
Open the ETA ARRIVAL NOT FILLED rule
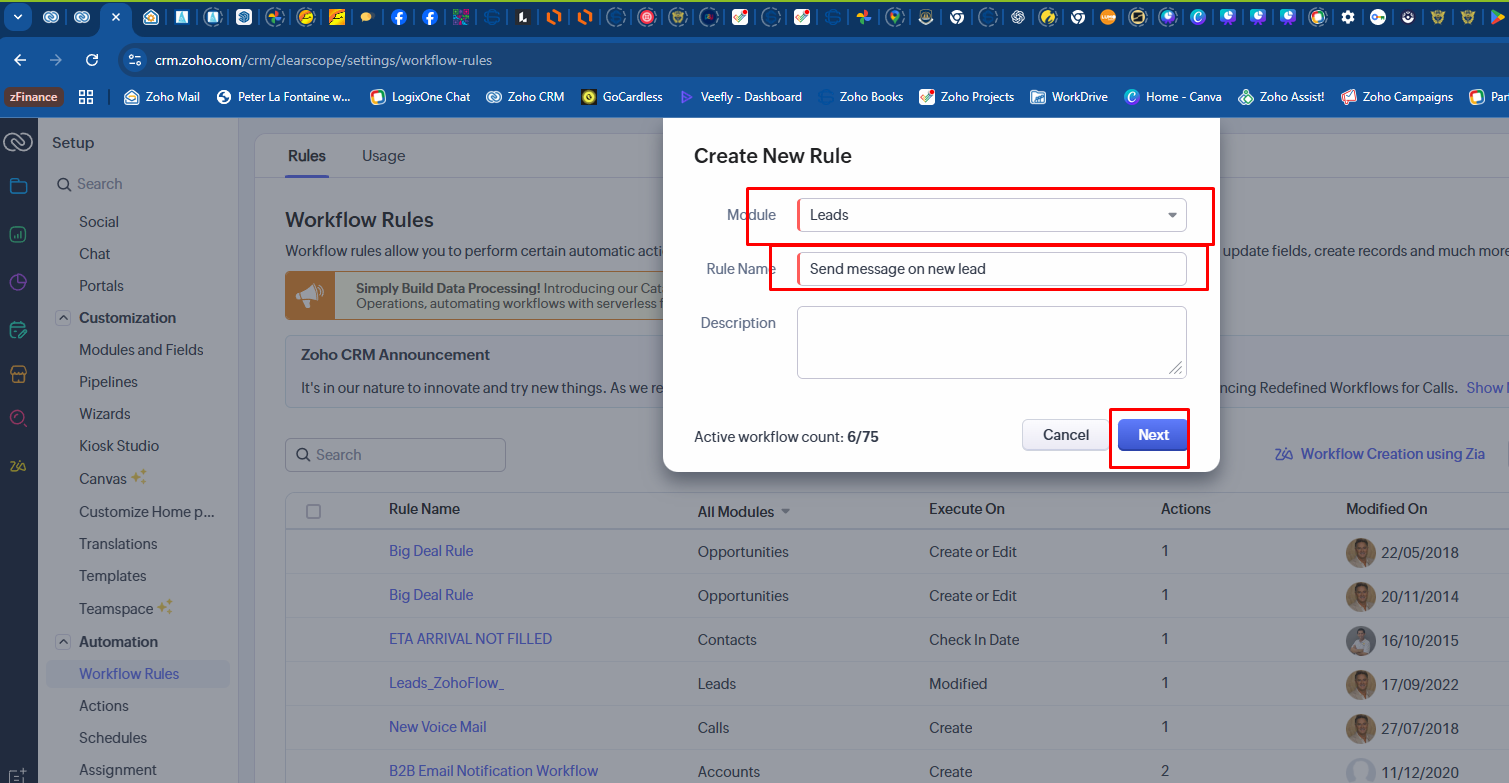tap(470, 639)
